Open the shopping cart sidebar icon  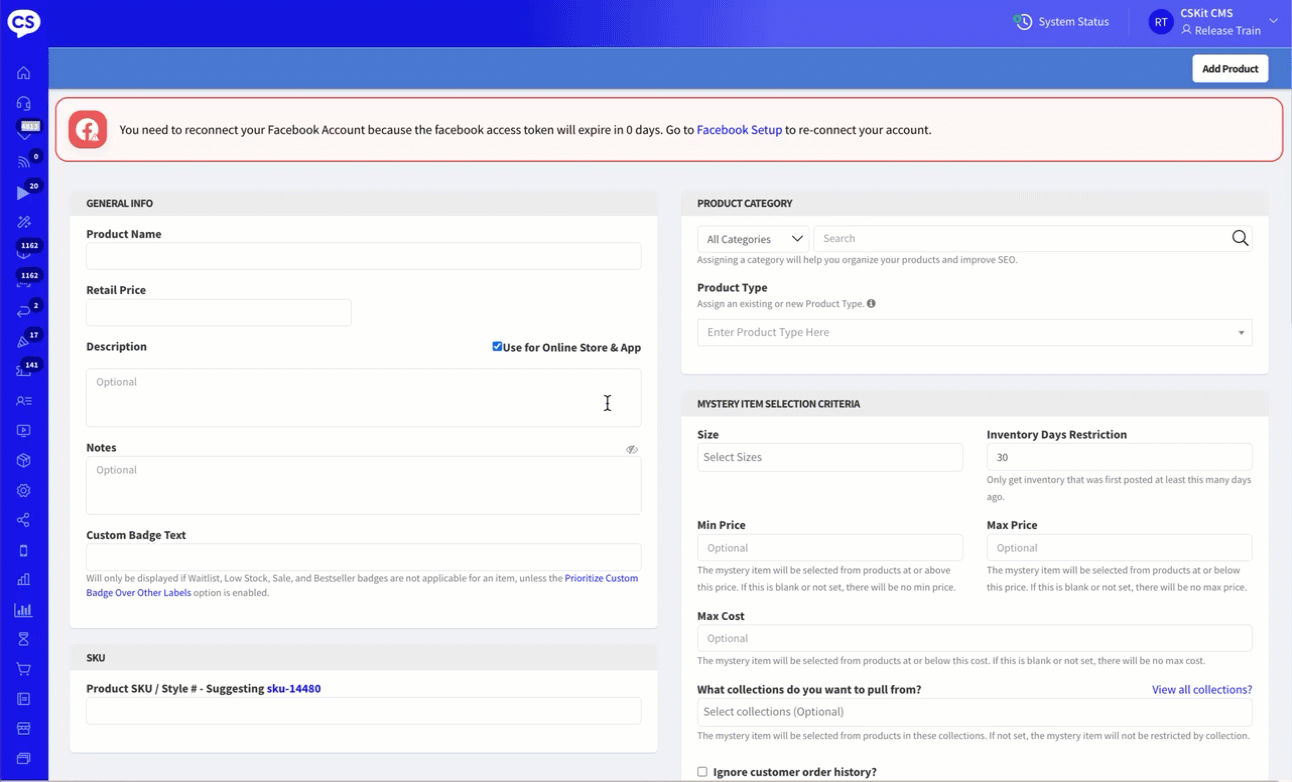point(23,669)
